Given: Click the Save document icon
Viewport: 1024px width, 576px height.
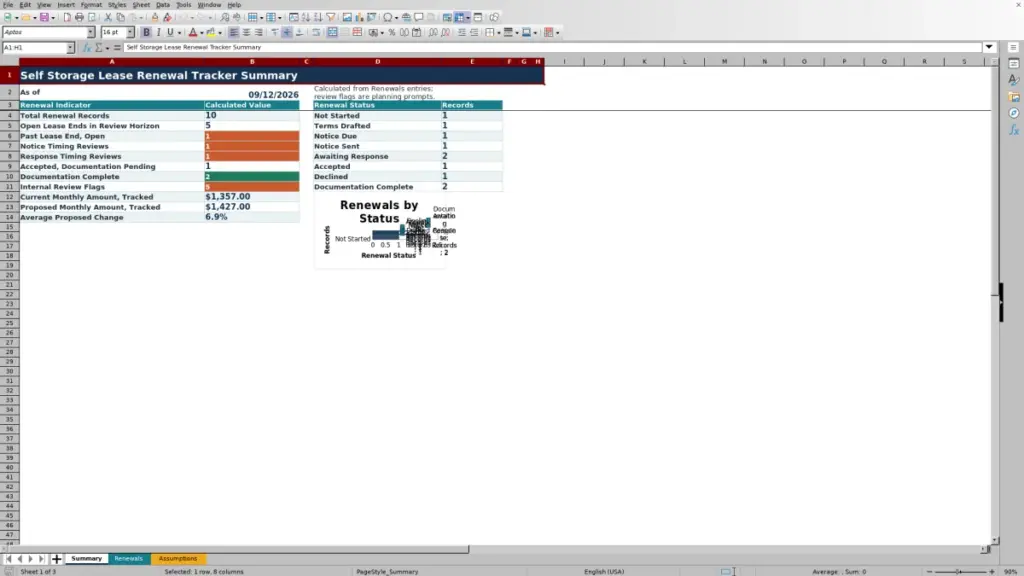Looking at the screenshot, I should pos(44,18).
